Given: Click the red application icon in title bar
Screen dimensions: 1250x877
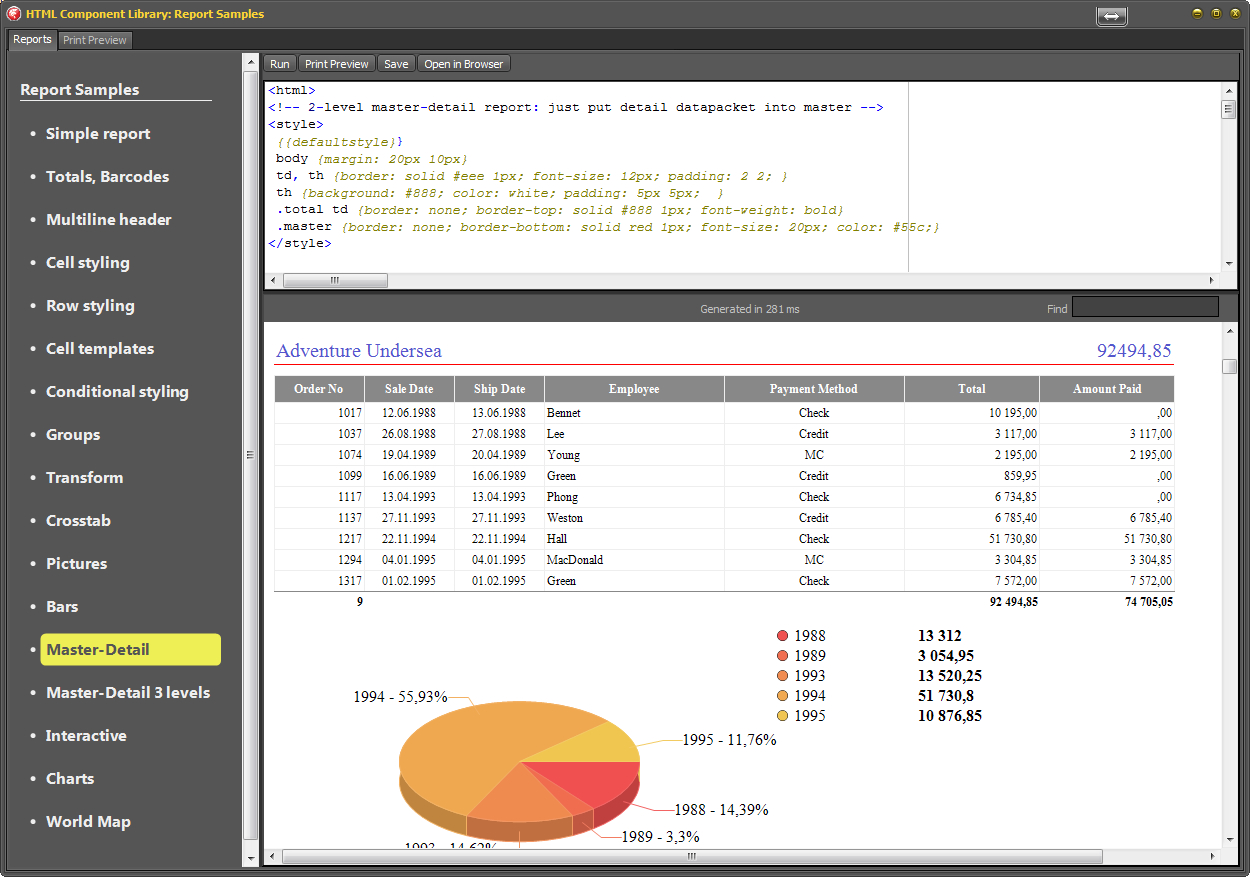Looking at the screenshot, I should click(x=14, y=14).
